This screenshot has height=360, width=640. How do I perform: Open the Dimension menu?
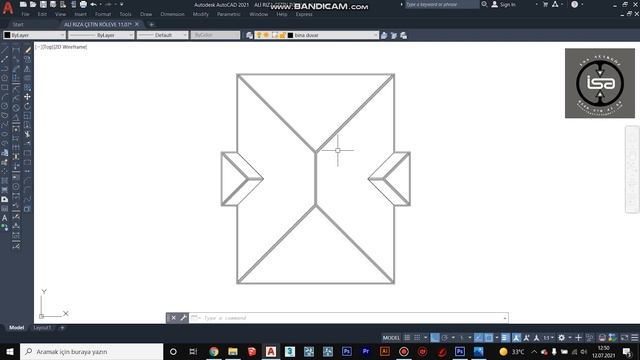click(172, 14)
